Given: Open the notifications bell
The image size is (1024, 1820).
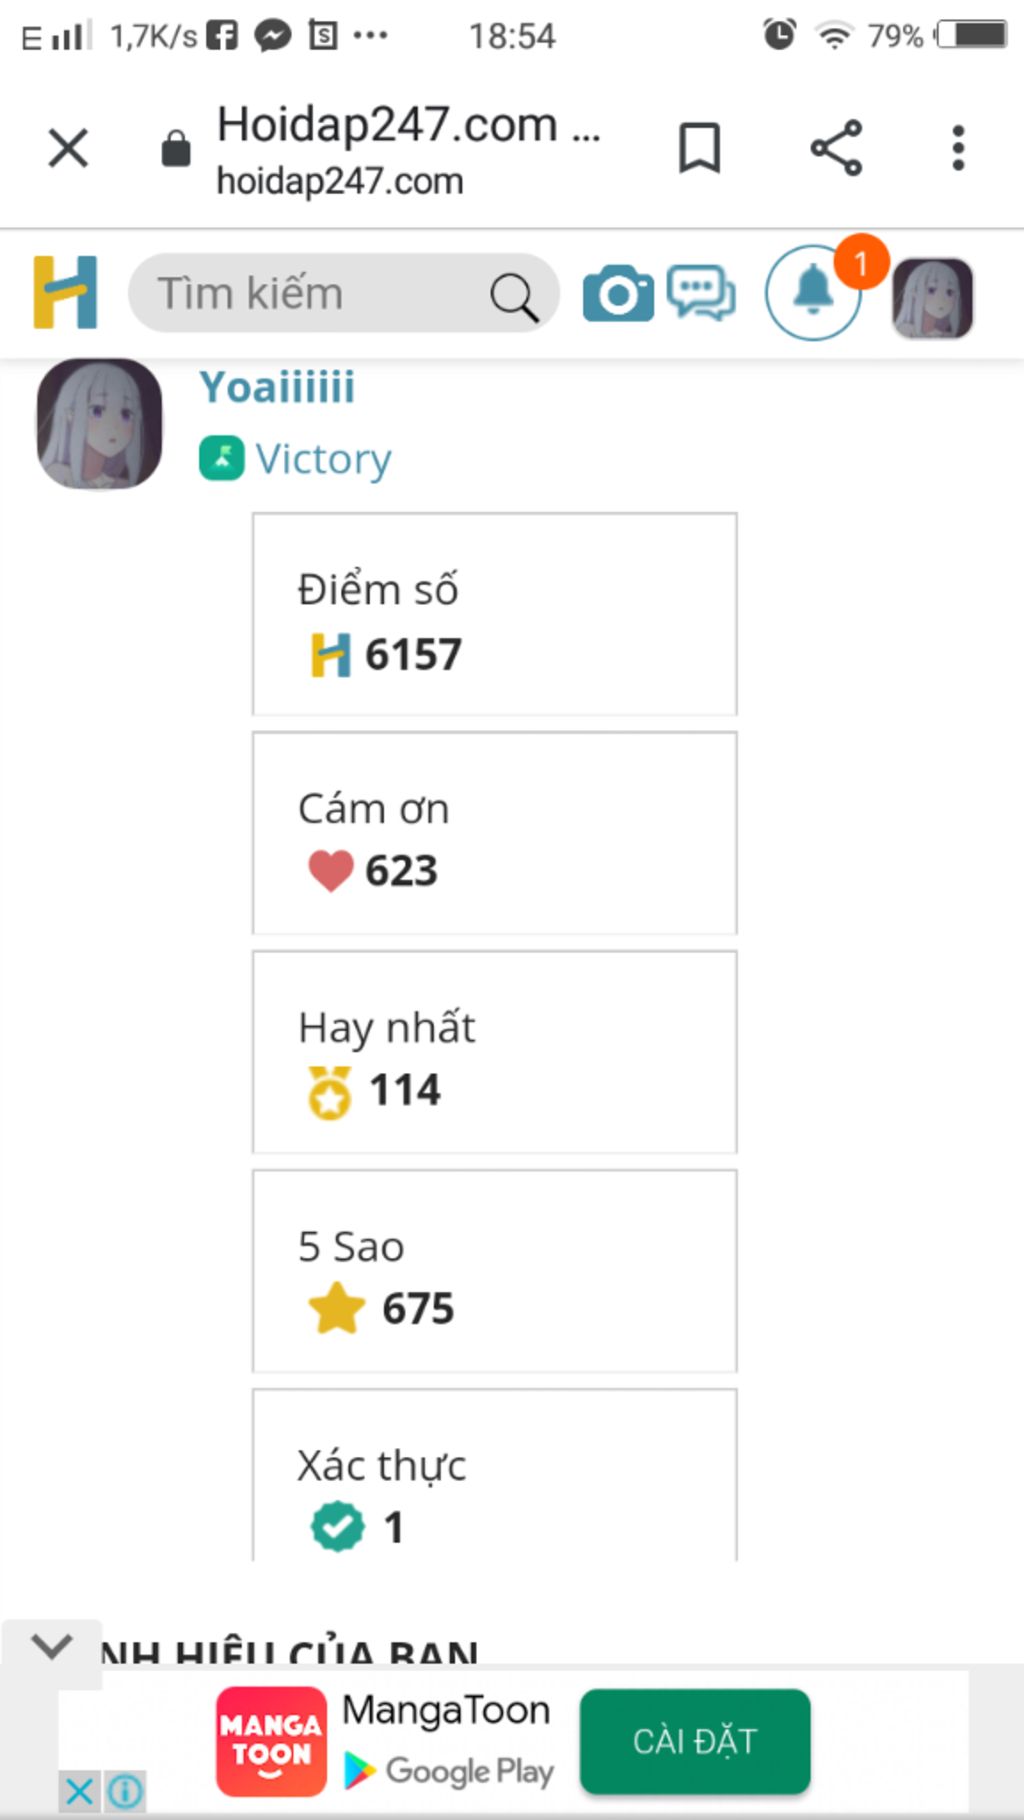Looking at the screenshot, I should (813, 292).
